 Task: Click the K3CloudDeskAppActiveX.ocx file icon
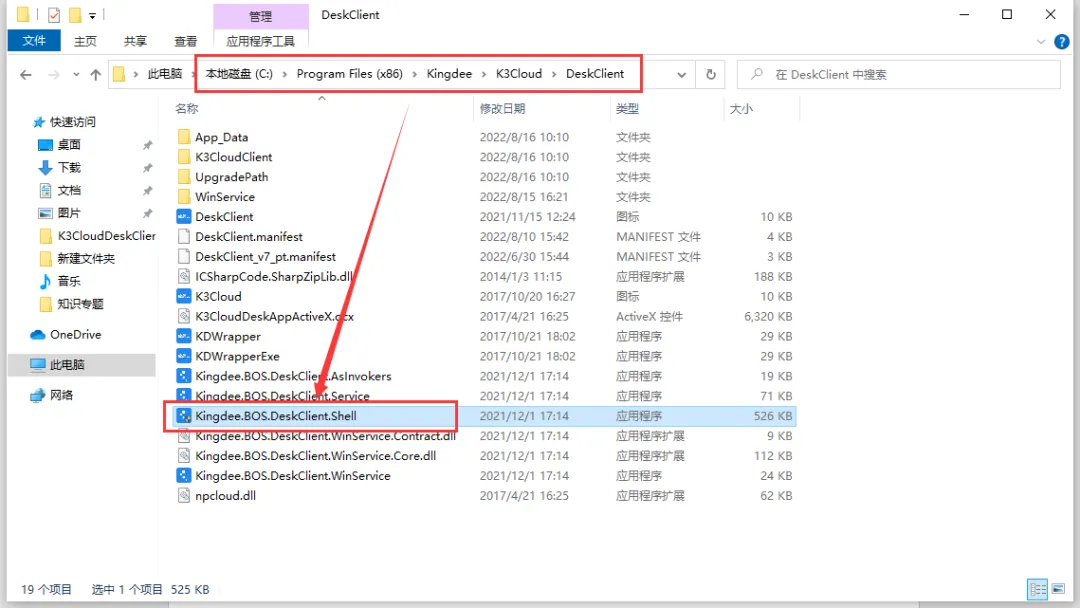pyautogui.click(x=183, y=317)
